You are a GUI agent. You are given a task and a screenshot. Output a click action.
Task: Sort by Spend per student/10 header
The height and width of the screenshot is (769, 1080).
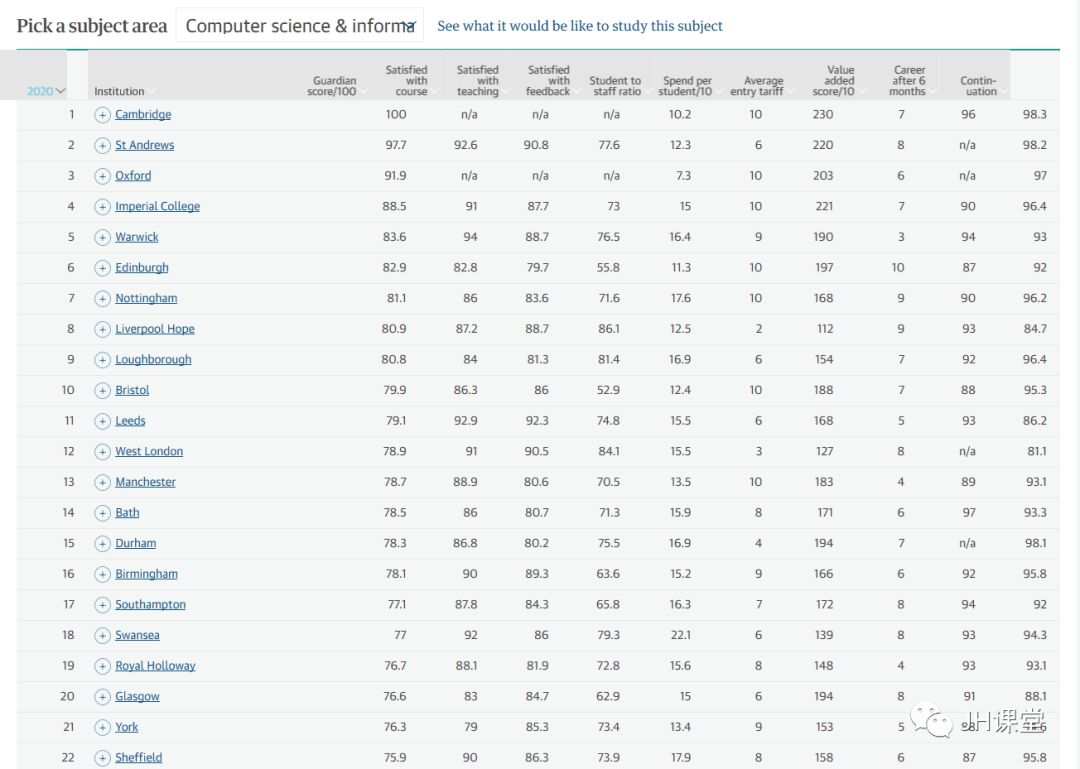tap(687, 86)
